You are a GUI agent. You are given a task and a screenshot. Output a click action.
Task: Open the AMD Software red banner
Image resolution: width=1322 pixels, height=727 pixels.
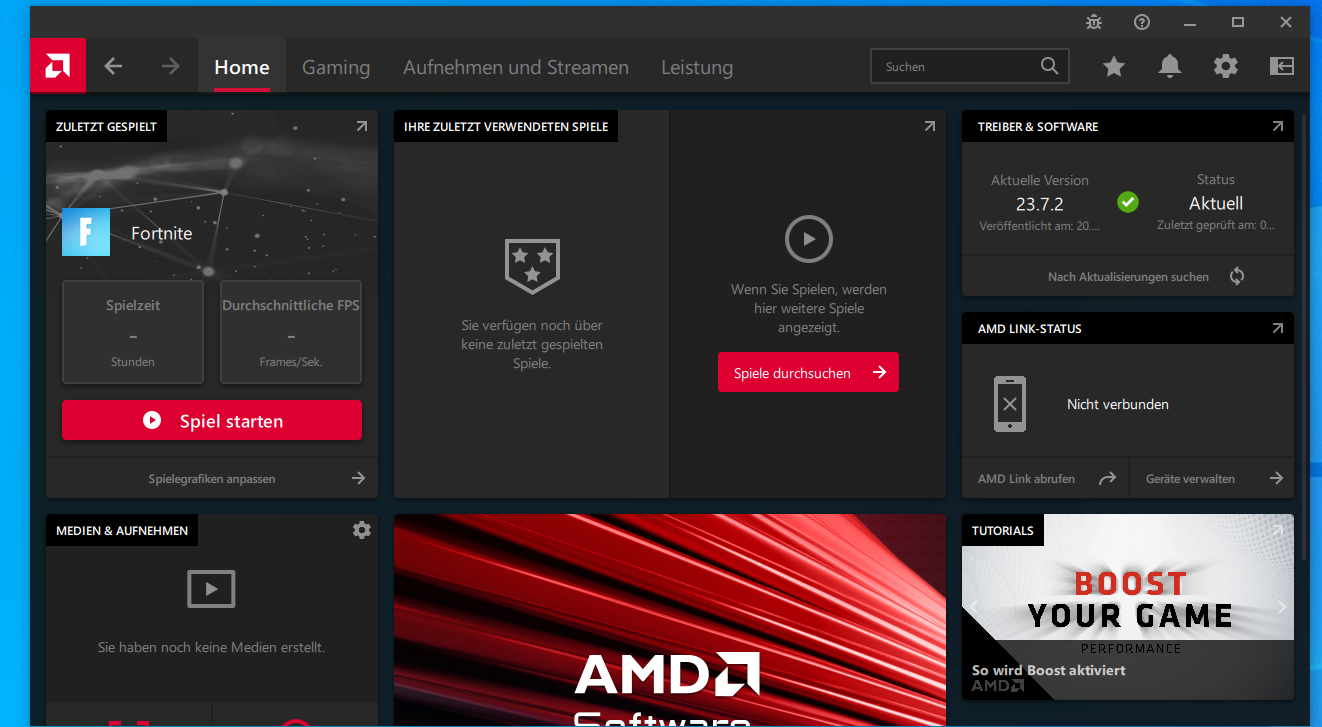point(670,620)
